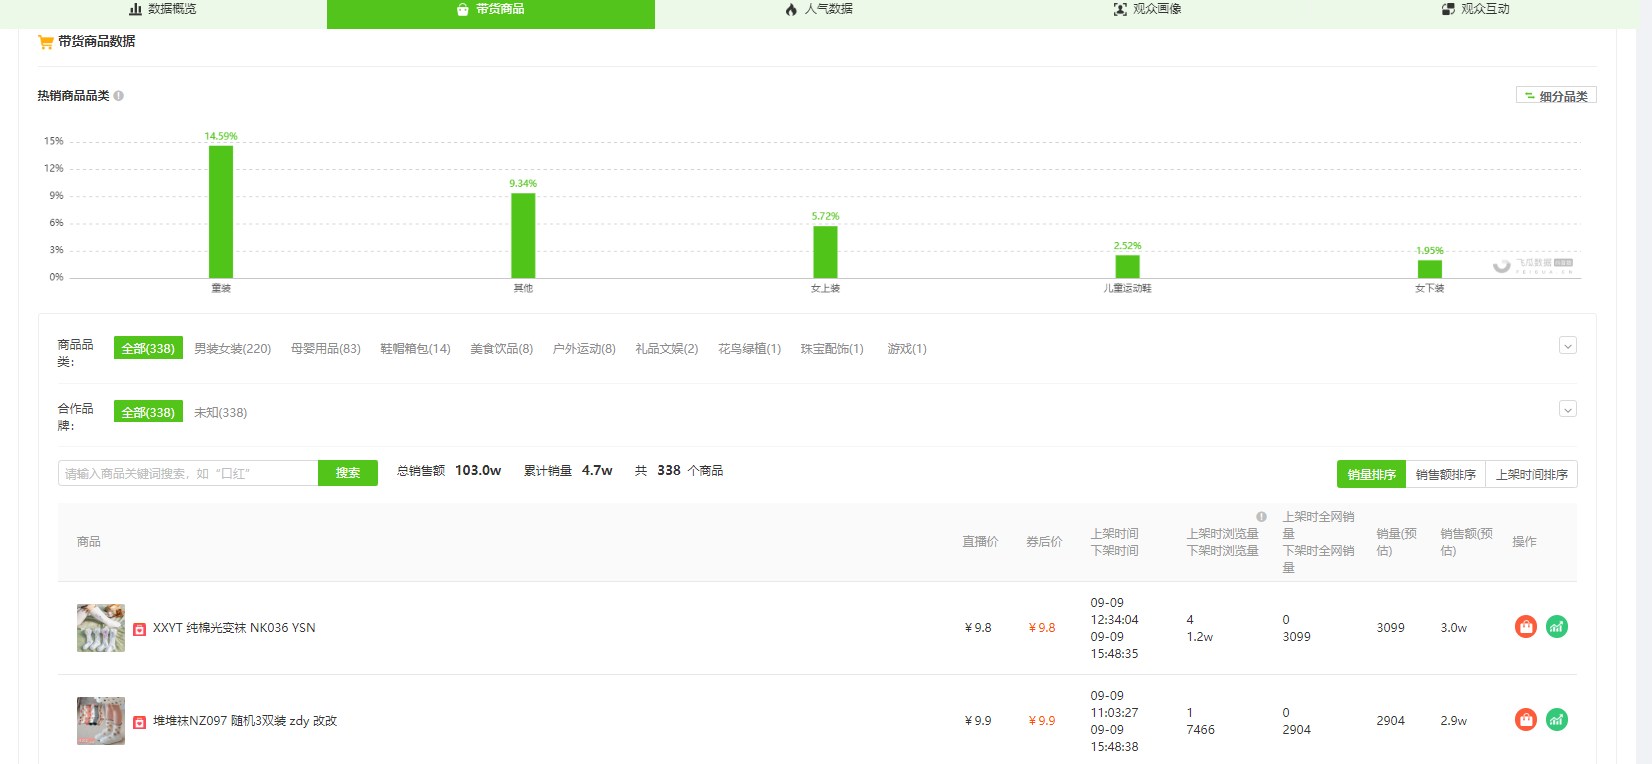Go to the 观众互动 tab
Viewport: 1652px width, 764px height.
(1475, 9)
